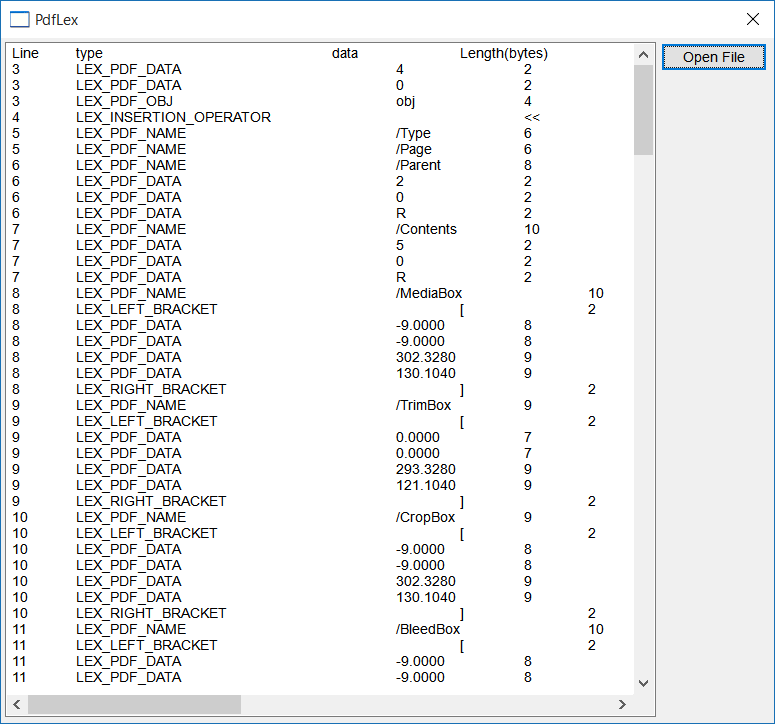Click the "/Parent" data value
Viewport: 775px width, 724px height.
point(418,165)
